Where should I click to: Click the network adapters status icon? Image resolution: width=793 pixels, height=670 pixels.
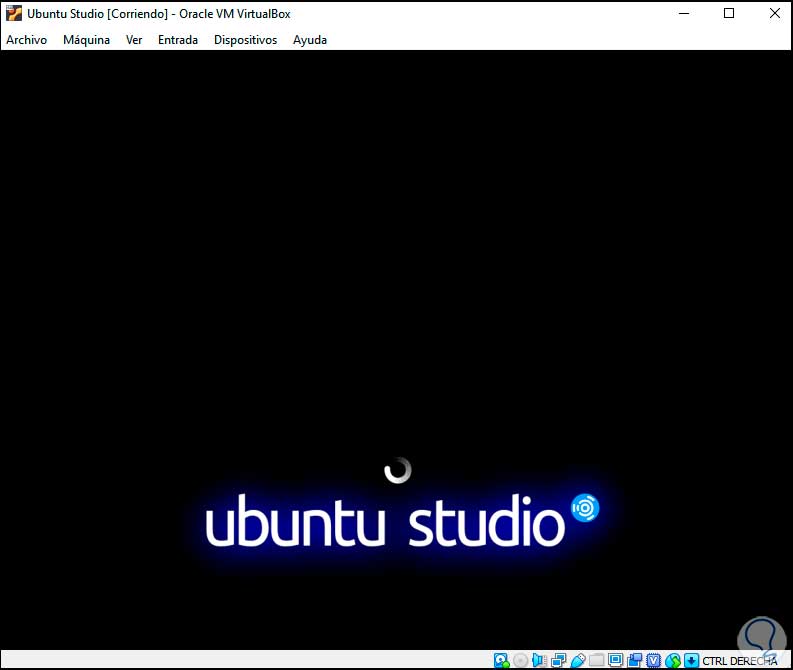[558, 660]
